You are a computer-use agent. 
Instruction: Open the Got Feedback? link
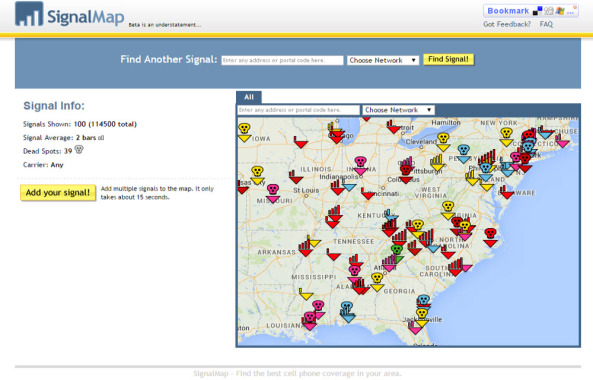click(507, 24)
